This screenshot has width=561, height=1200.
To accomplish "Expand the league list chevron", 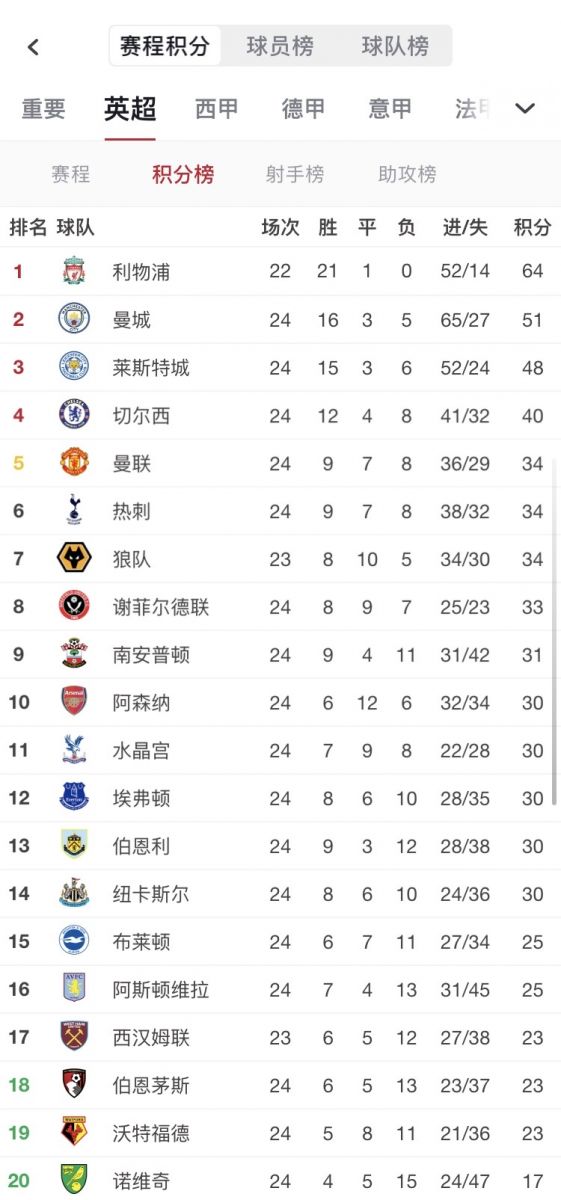I will click(x=525, y=108).
